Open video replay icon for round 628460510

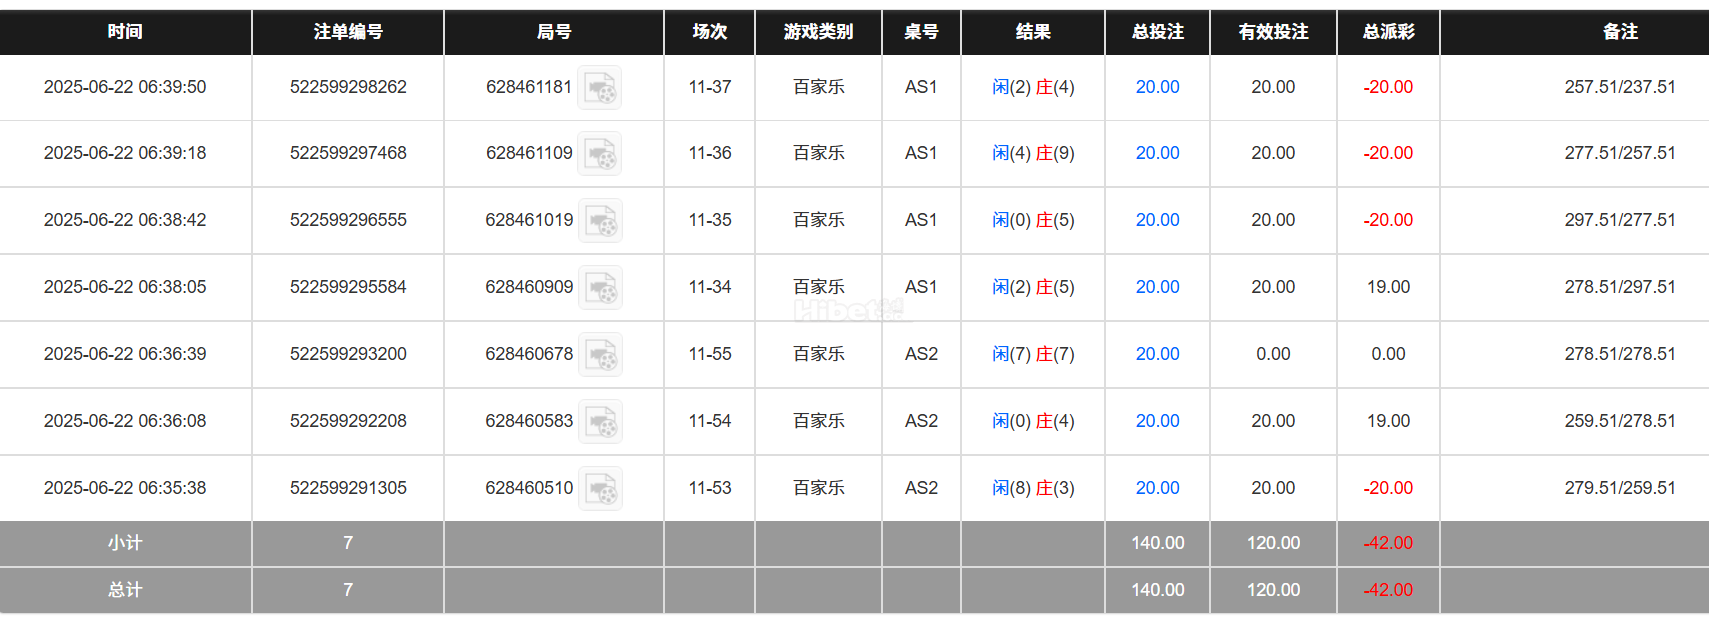(600, 489)
